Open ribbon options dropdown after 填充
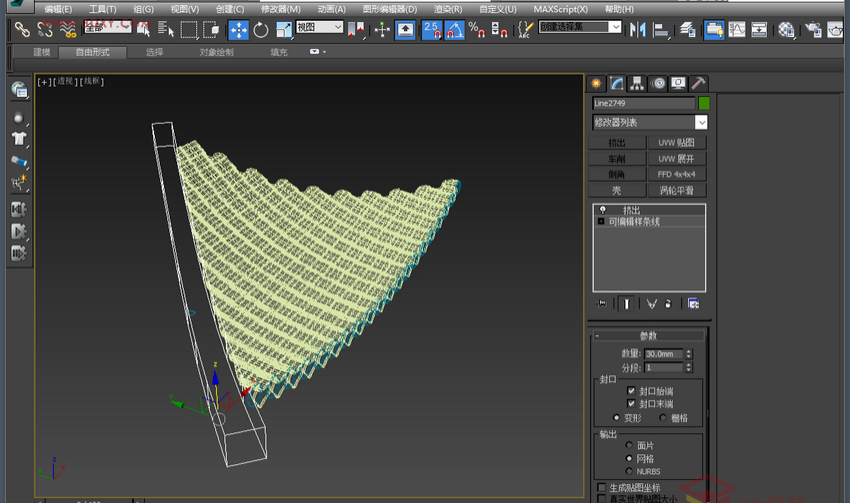 point(317,51)
